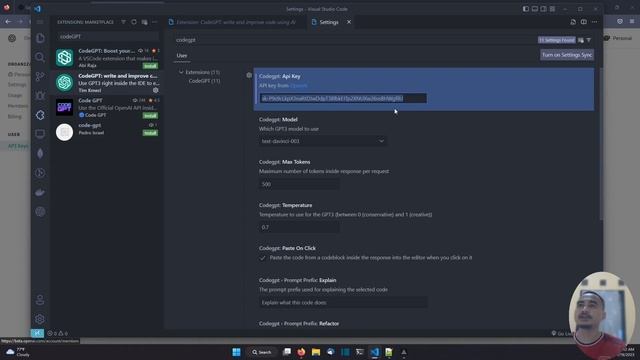640x360 pixels.
Task: Filter extensions with funnel icon
Action: pyautogui.click(x=123, y=22)
